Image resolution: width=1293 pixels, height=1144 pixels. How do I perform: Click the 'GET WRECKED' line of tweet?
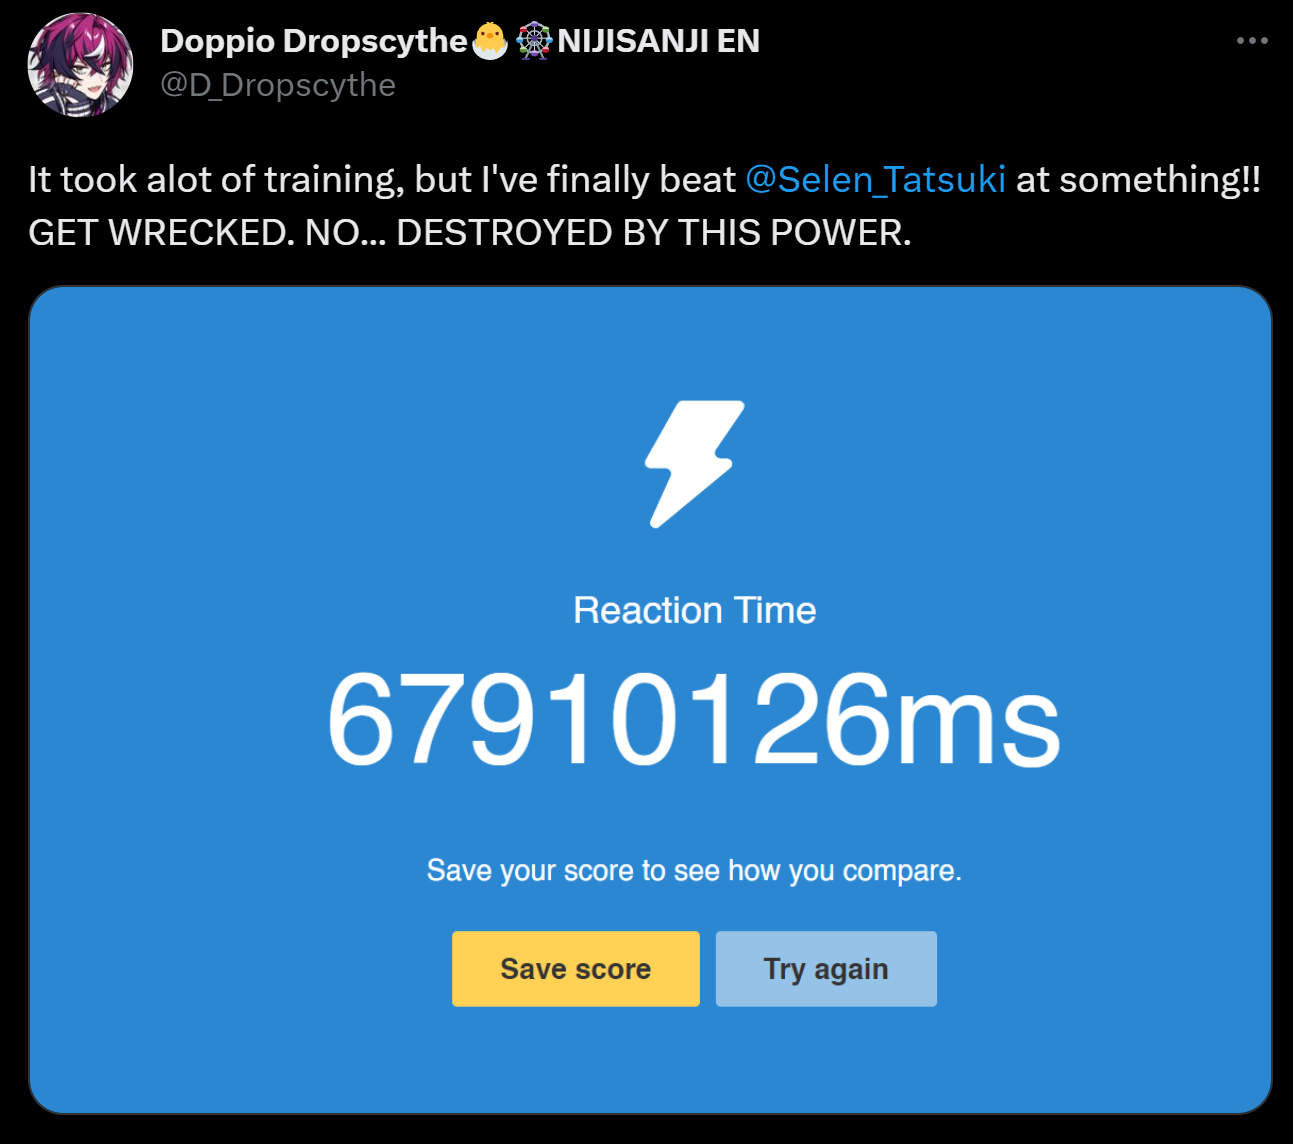pos(470,233)
